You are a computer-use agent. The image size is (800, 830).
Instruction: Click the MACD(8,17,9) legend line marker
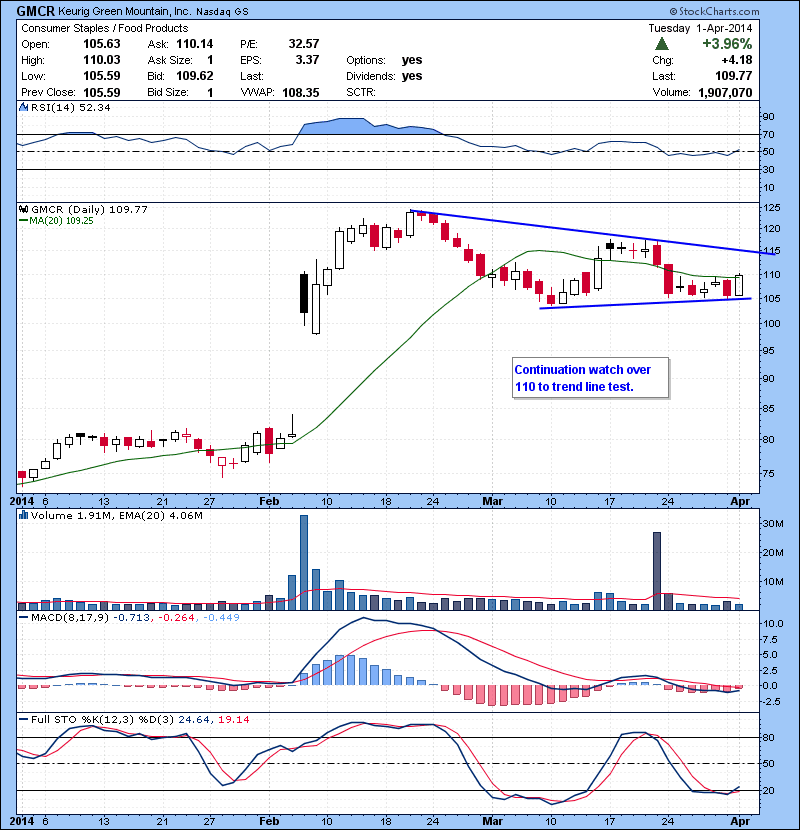(23, 617)
